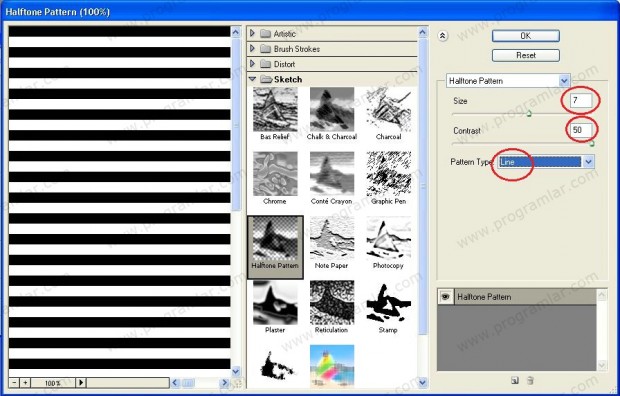620x396 pixels.
Task: Click preview horizontal scrollbar left arrow
Action: point(175,383)
